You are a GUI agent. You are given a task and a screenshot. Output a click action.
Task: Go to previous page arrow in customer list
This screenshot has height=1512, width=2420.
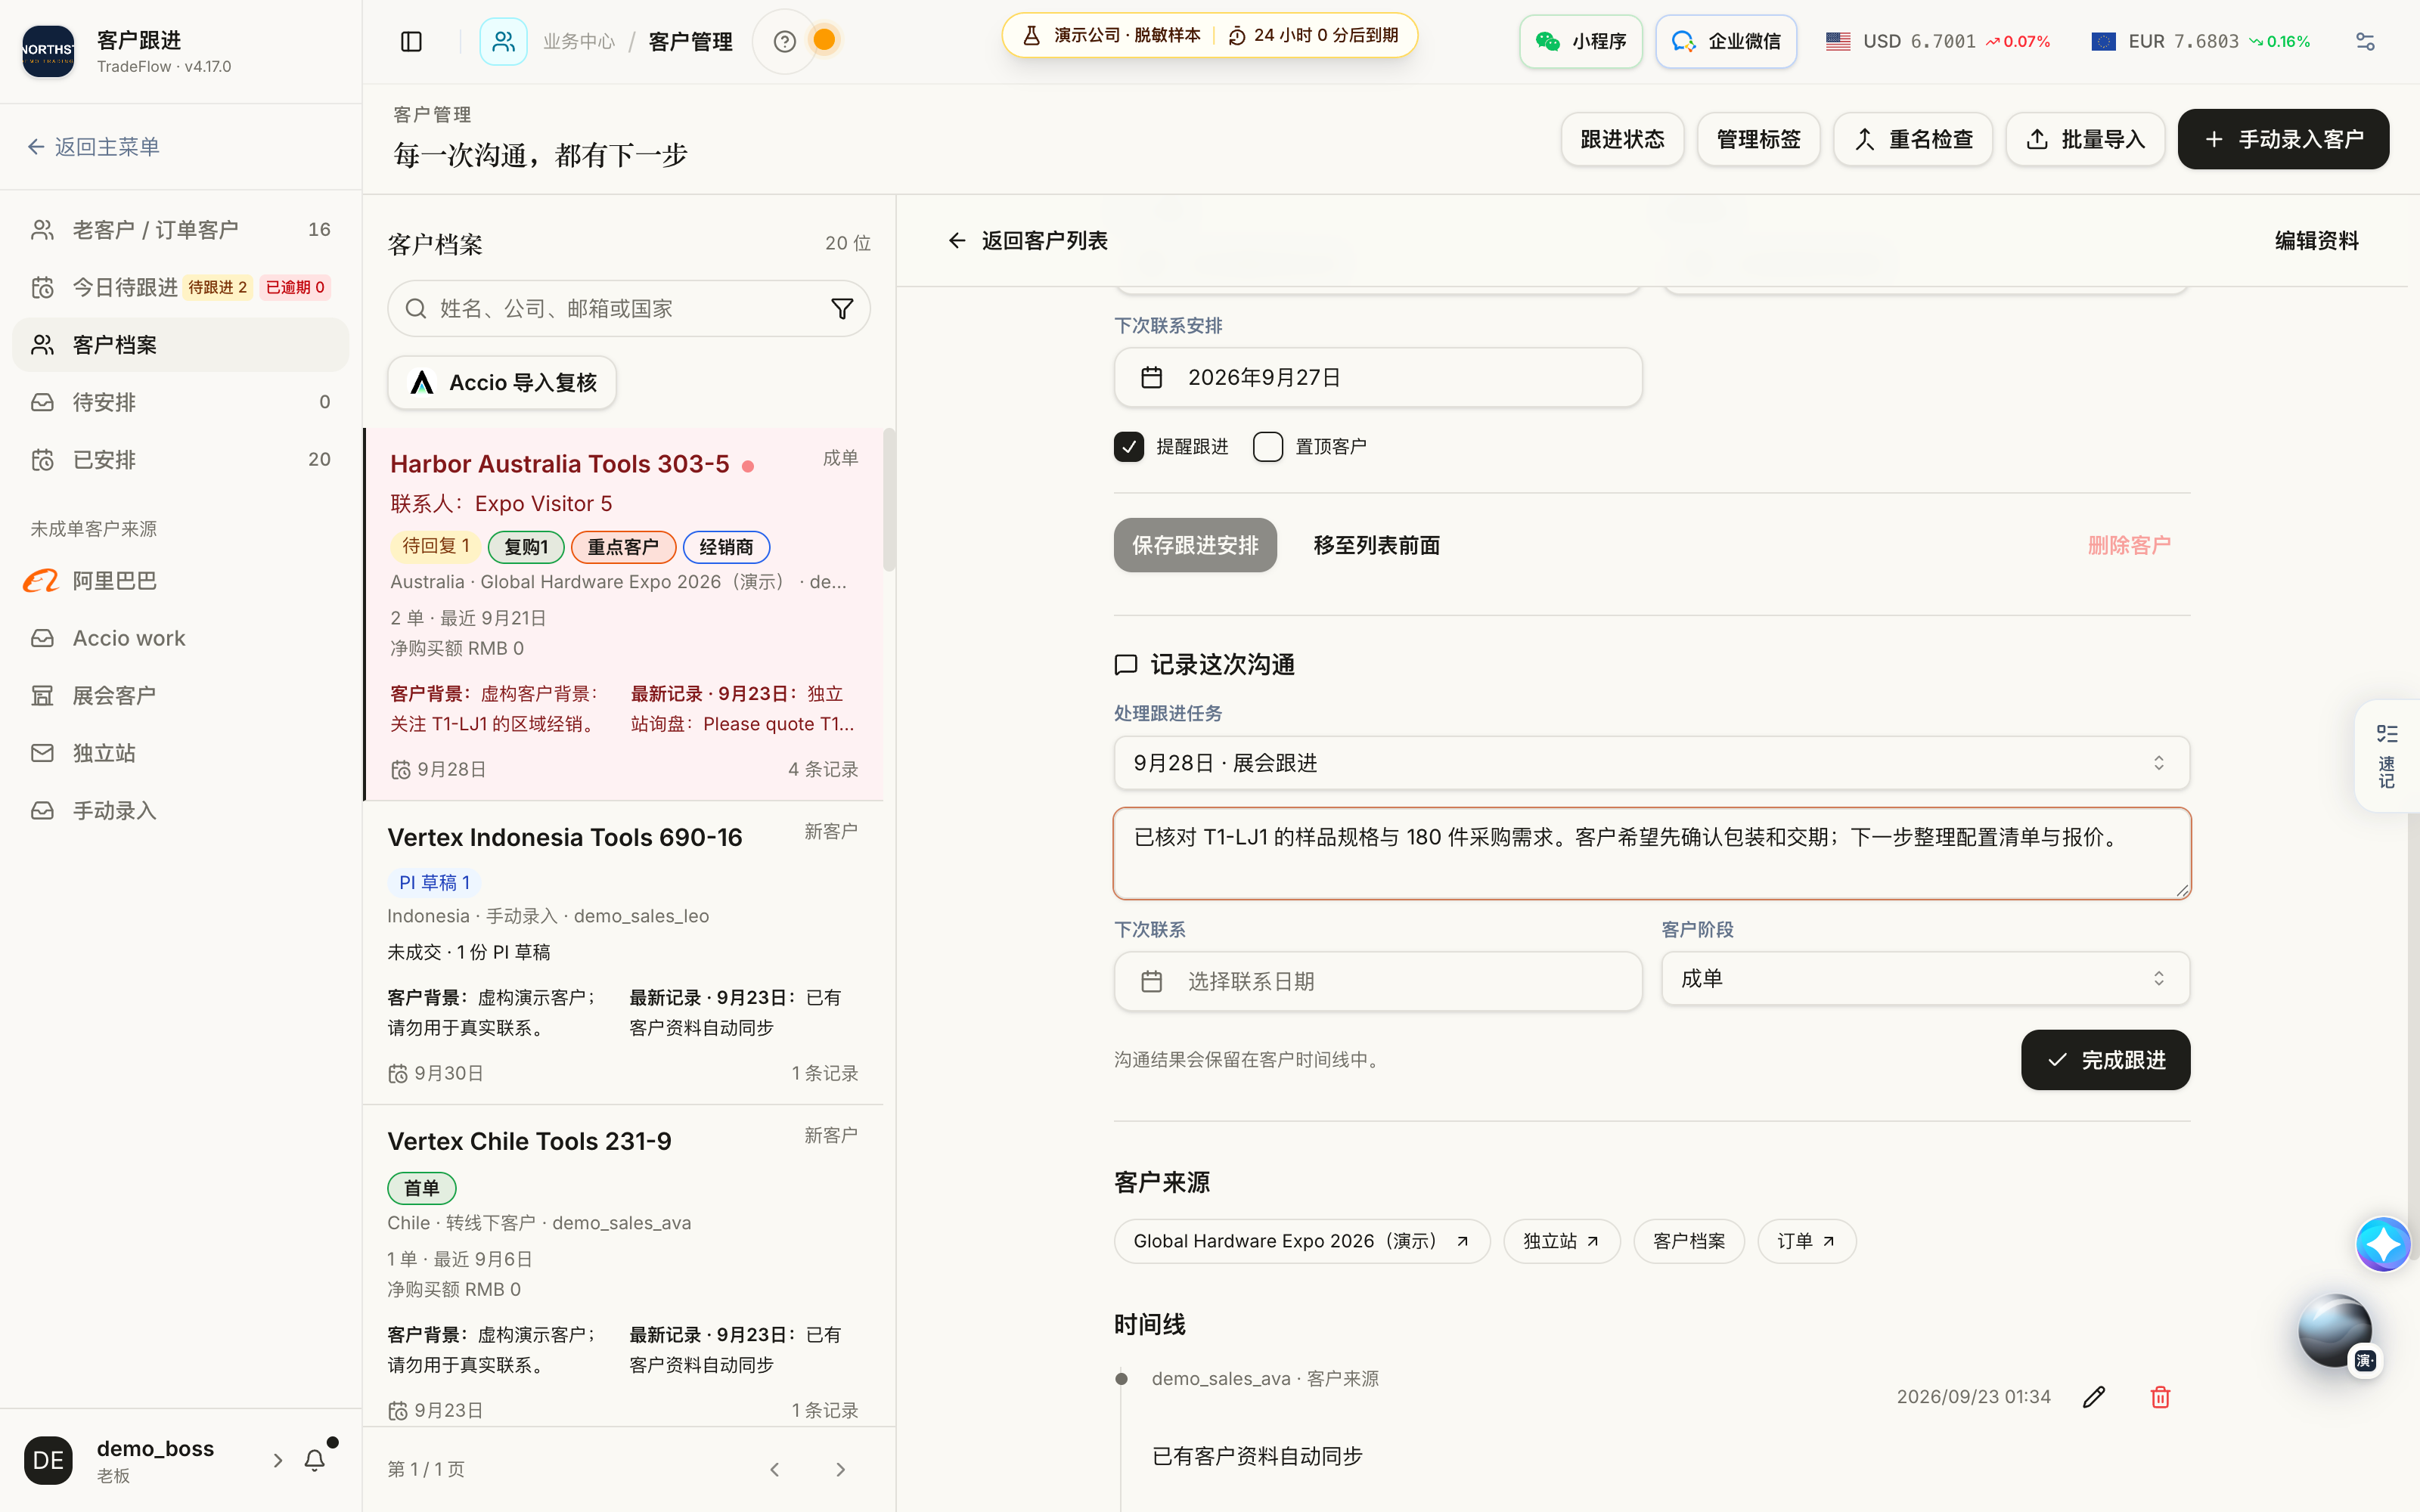click(x=775, y=1469)
